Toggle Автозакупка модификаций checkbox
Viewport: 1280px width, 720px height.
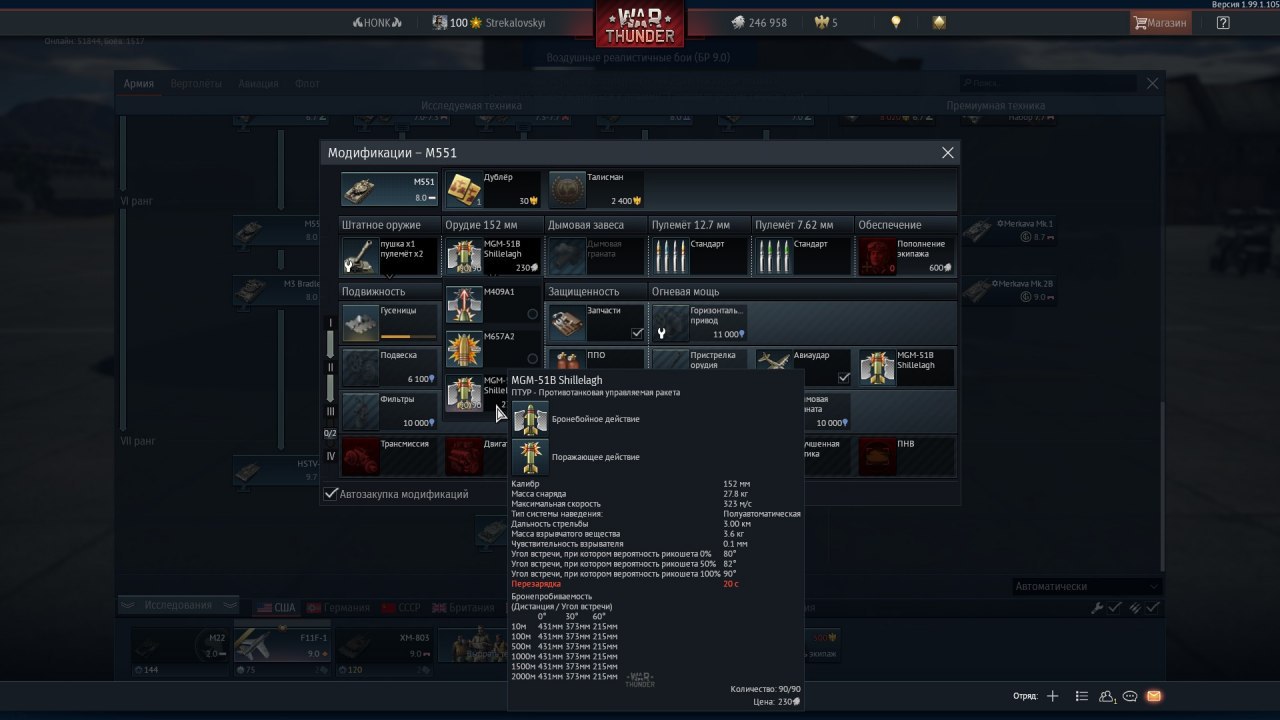332,494
